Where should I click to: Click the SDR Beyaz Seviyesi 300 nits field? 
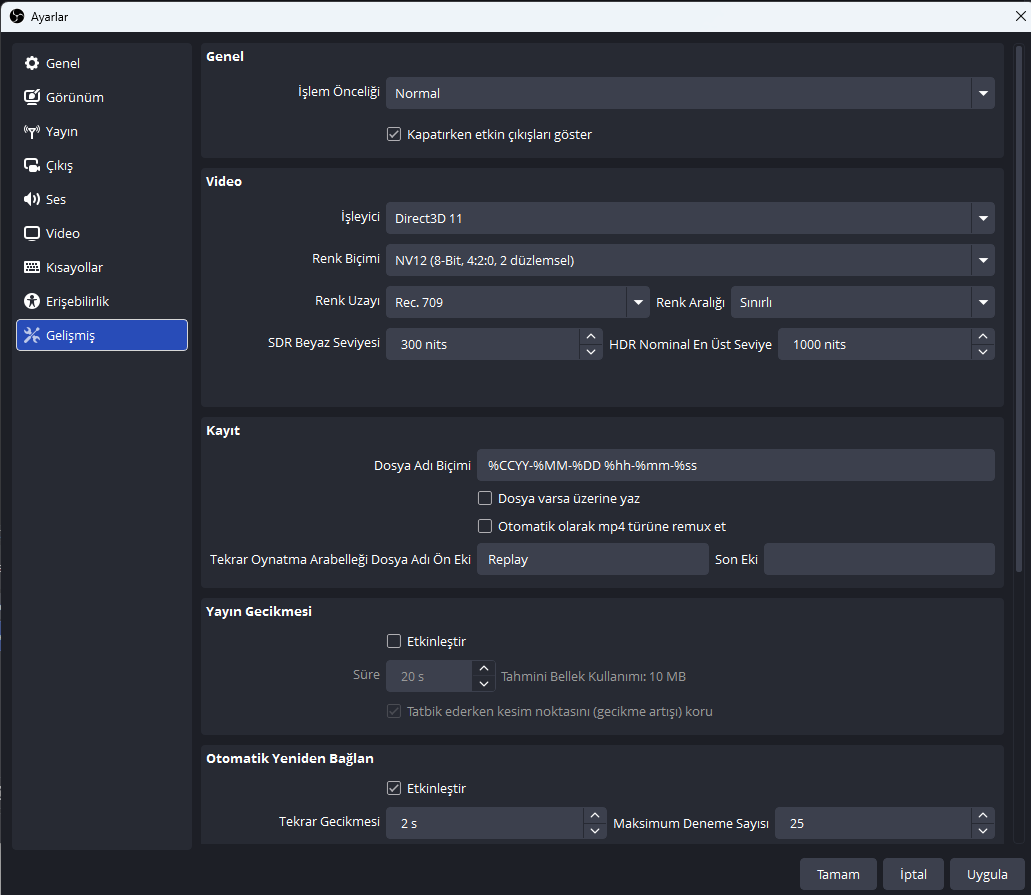pos(483,345)
